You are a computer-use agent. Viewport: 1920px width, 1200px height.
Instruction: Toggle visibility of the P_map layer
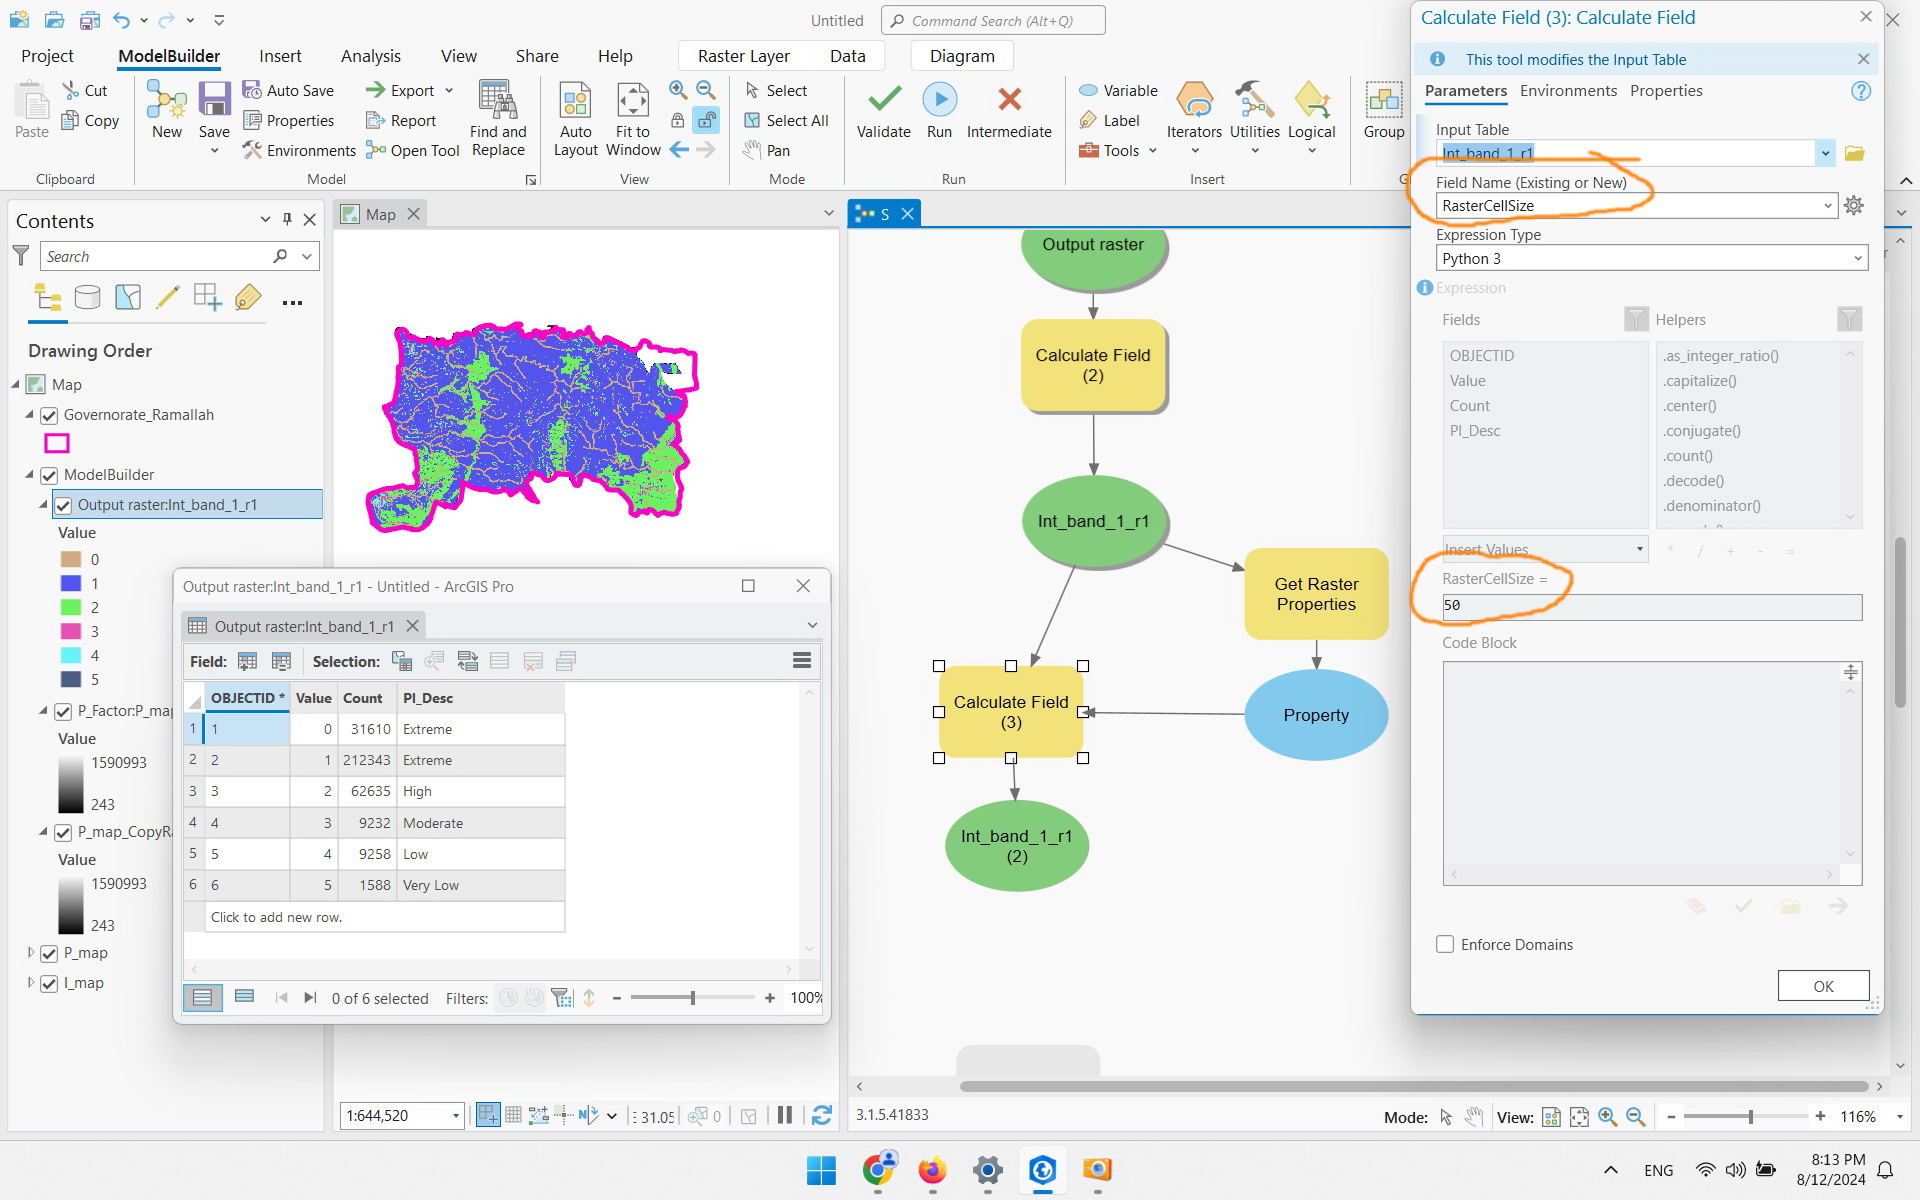(49, 953)
